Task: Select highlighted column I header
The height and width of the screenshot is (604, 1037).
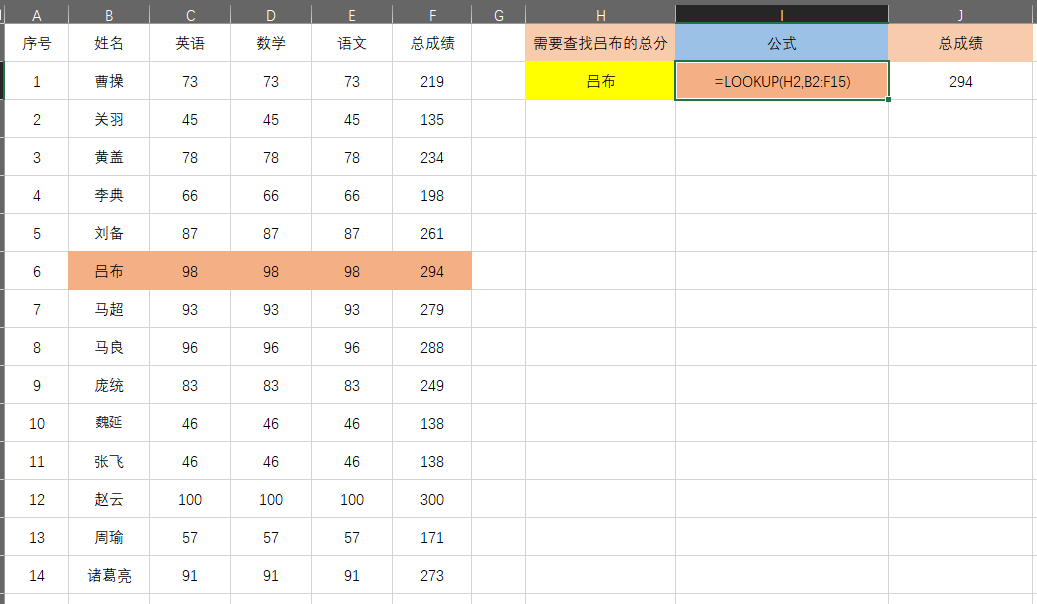Action: [782, 15]
